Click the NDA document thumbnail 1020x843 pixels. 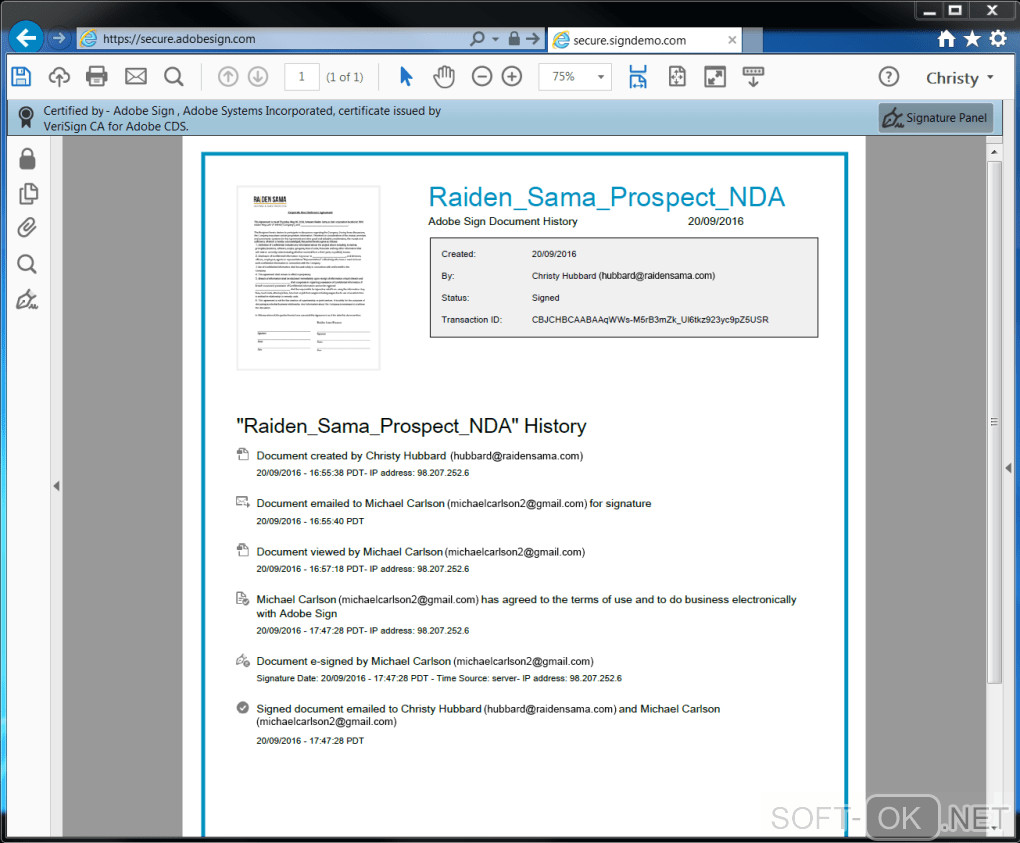coord(308,278)
